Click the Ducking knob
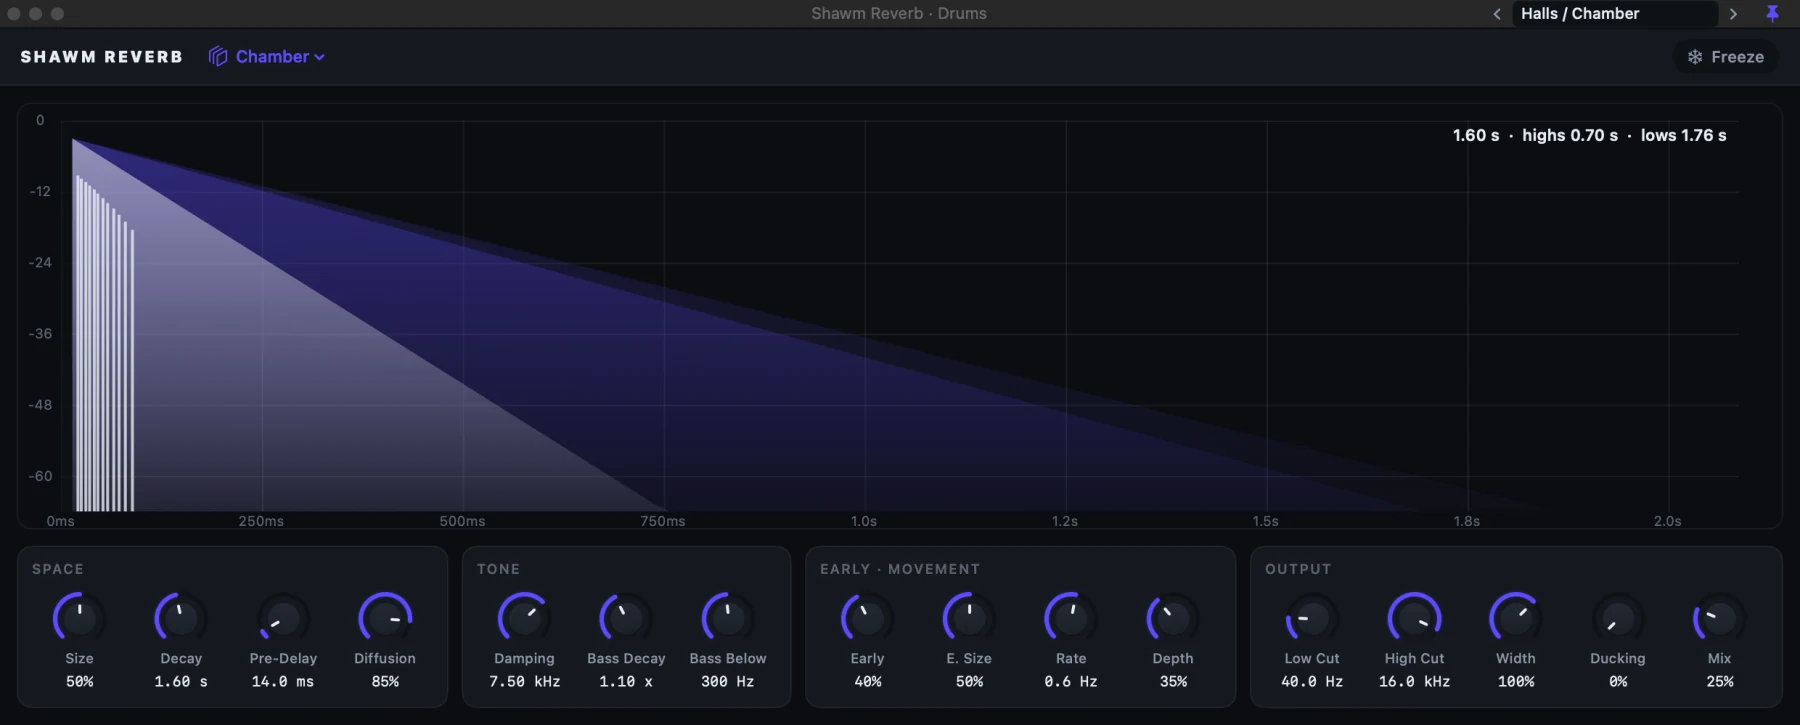Image resolution: width=1800 pixels, height=725 pixels. pyautogui.click(x=1618, y=618)
